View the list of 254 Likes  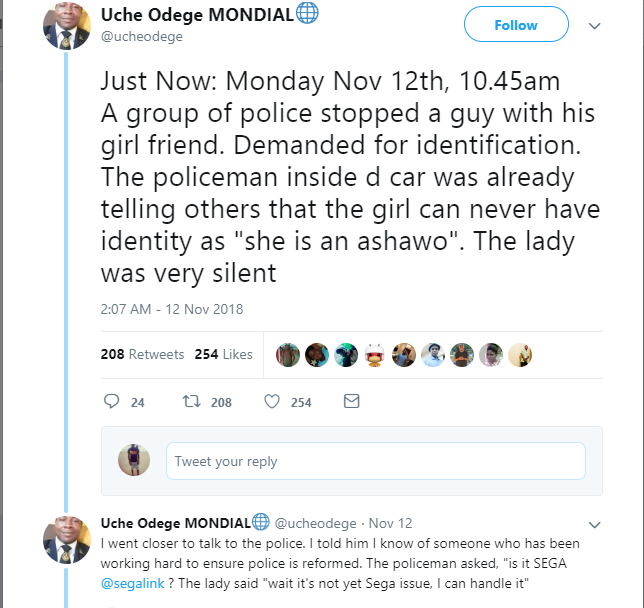(223, 354)
